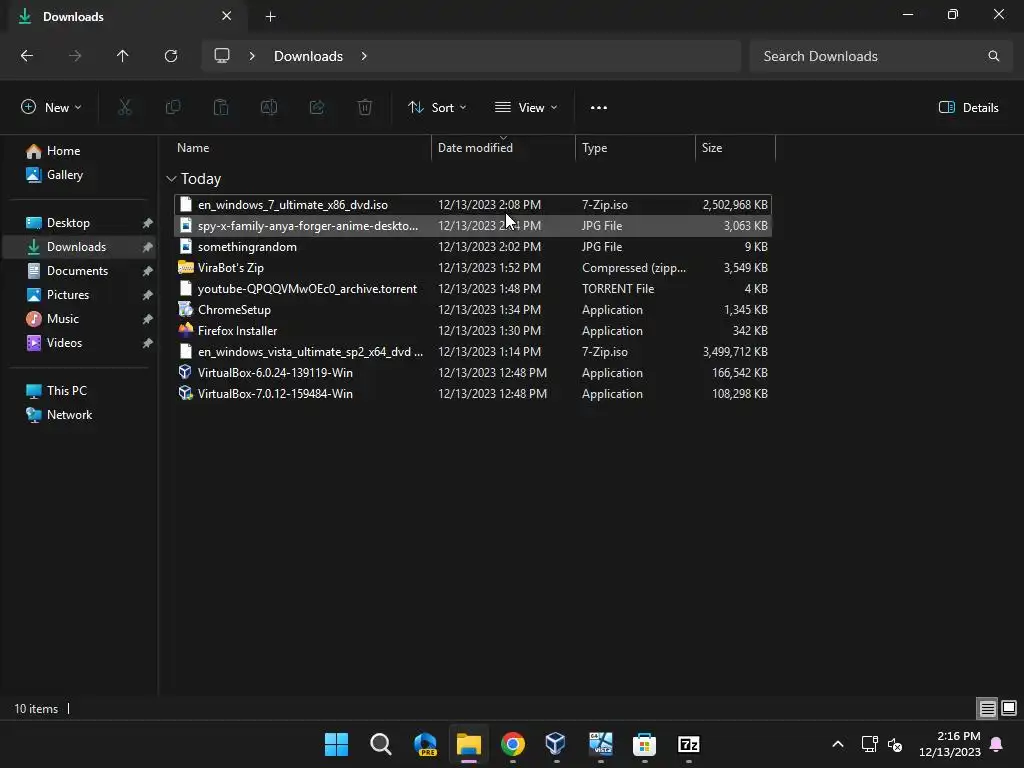
Task: Open the View dropdown
Action: (x=526, y=108)
